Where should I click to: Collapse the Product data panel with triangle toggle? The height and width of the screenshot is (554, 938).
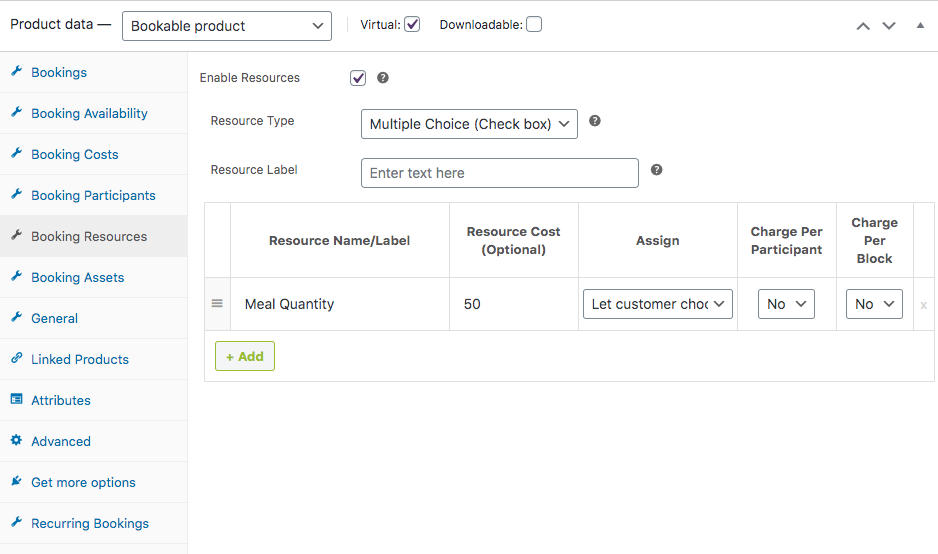click(920, 26)
